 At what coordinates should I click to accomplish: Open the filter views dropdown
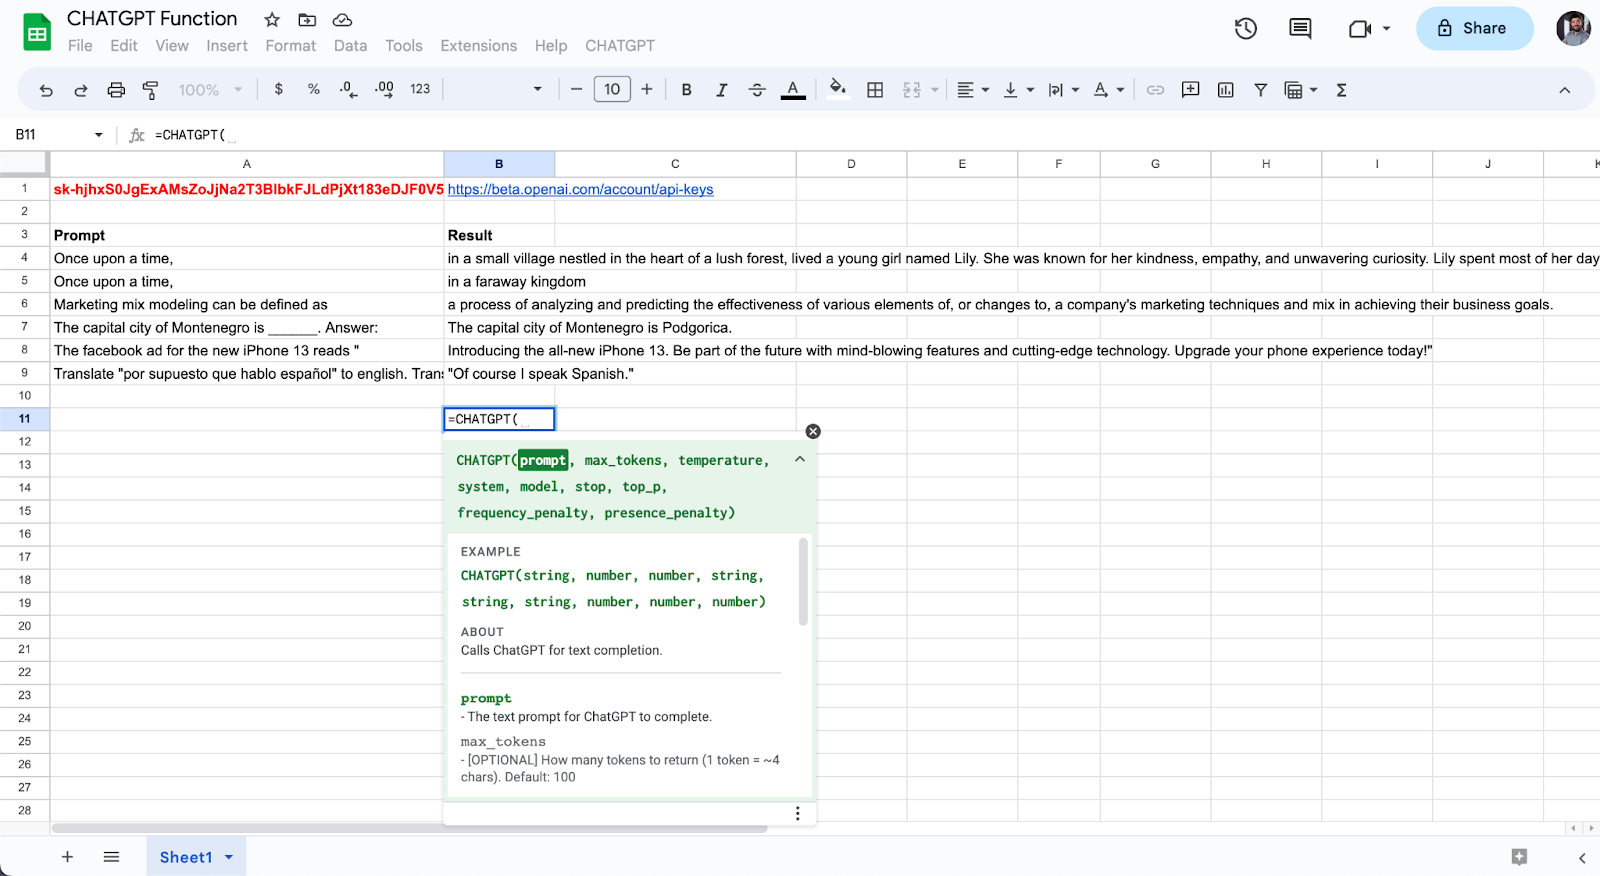(x=1300, y=90)
